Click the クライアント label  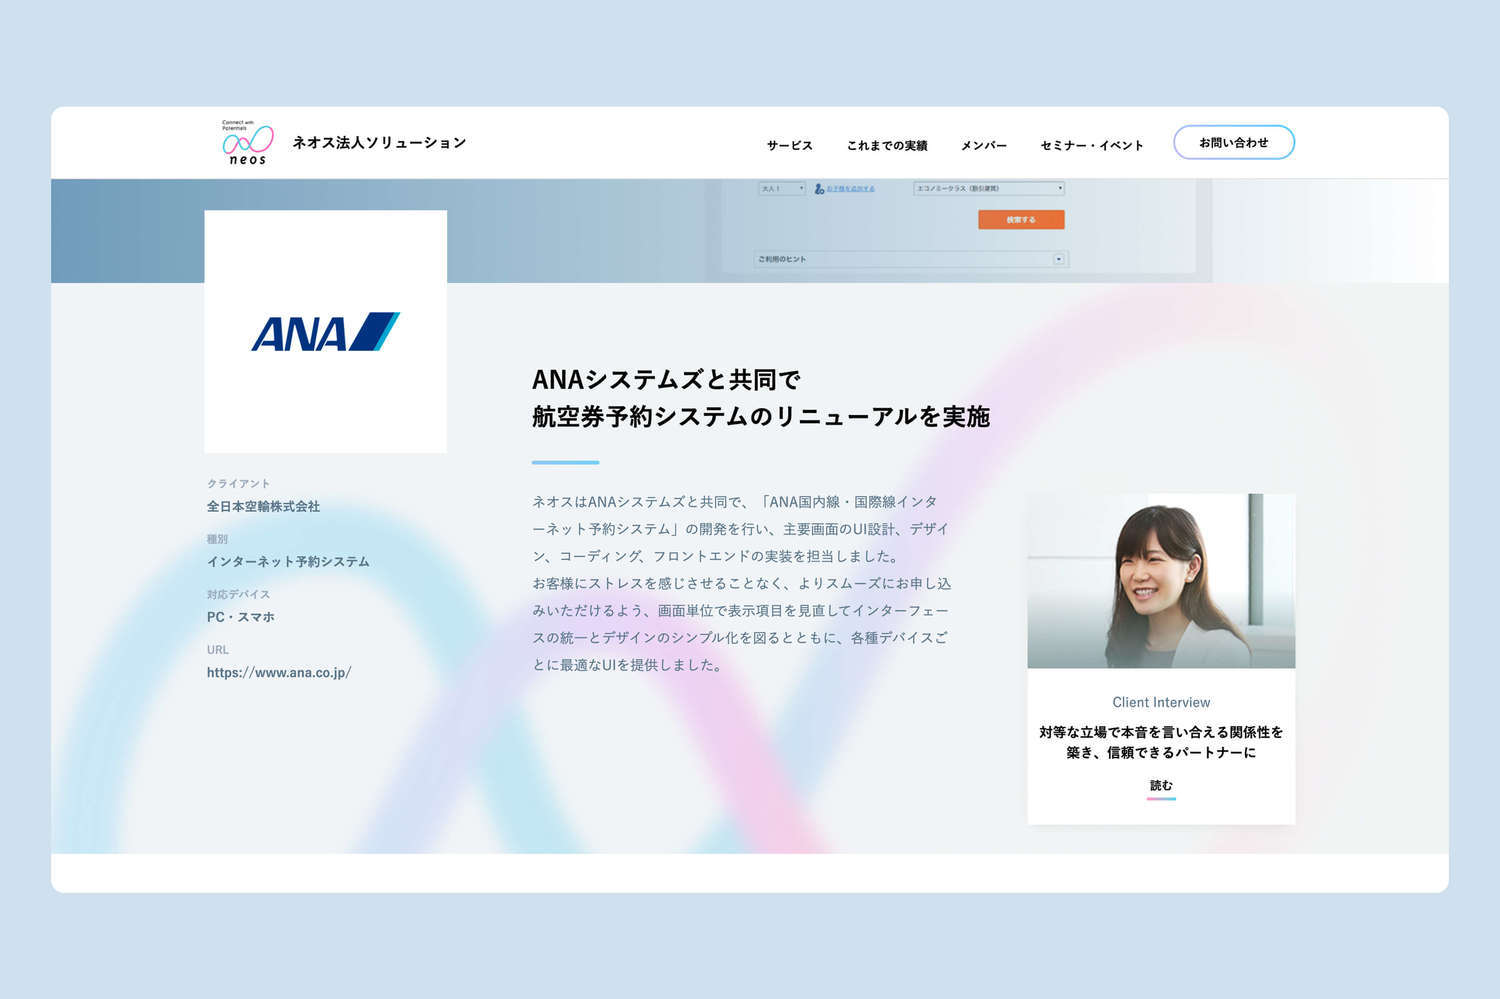pyautogui.click(x=238, y=484)
